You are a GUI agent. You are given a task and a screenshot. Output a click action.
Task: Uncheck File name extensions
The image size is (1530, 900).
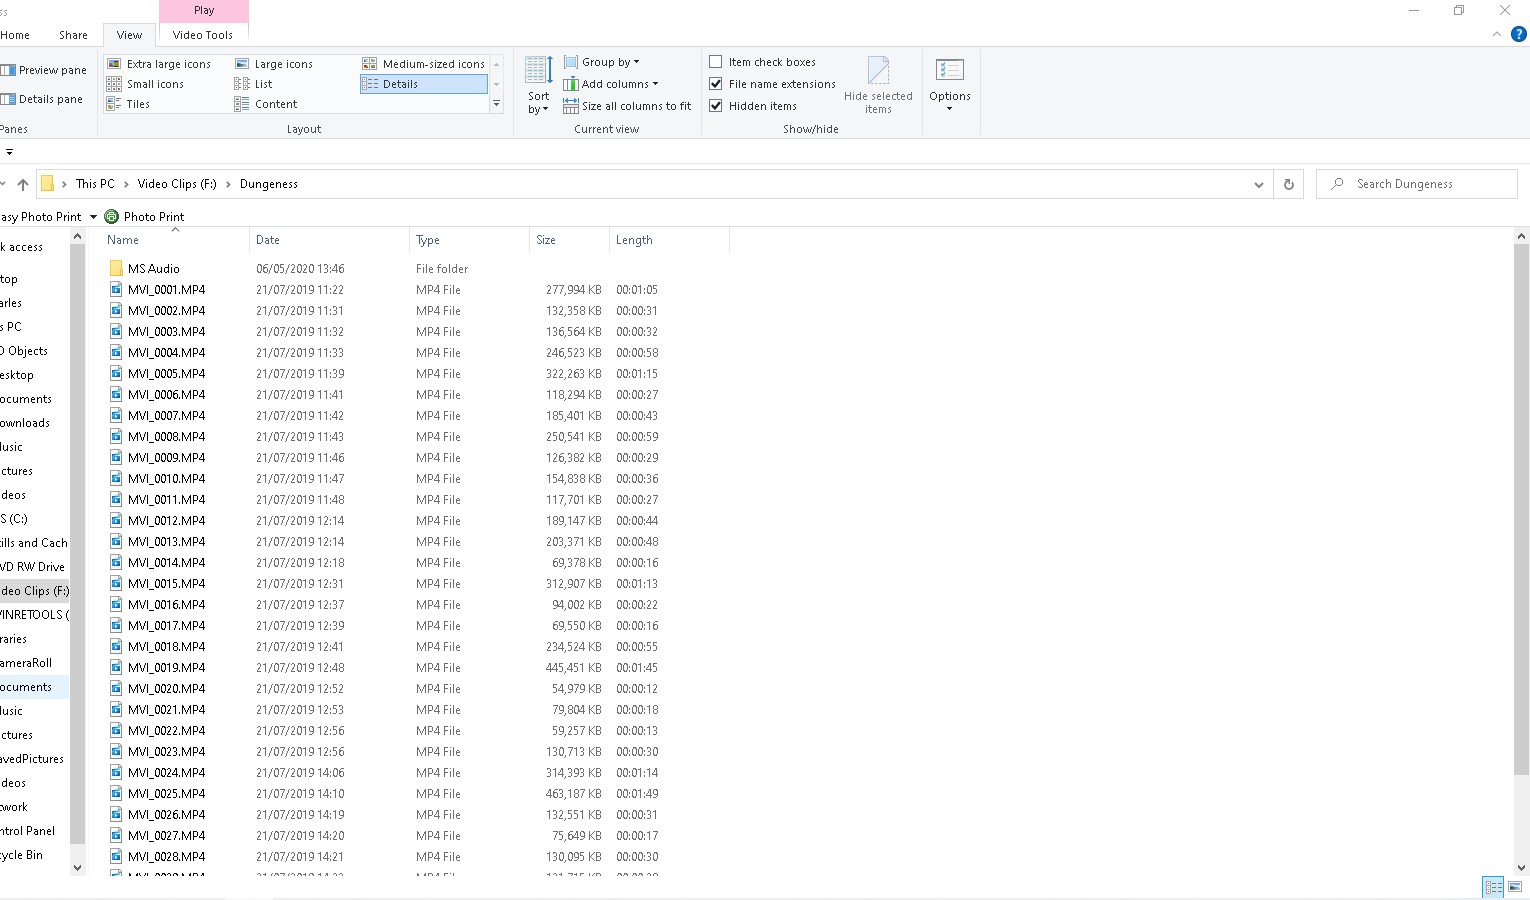point(716,84)
